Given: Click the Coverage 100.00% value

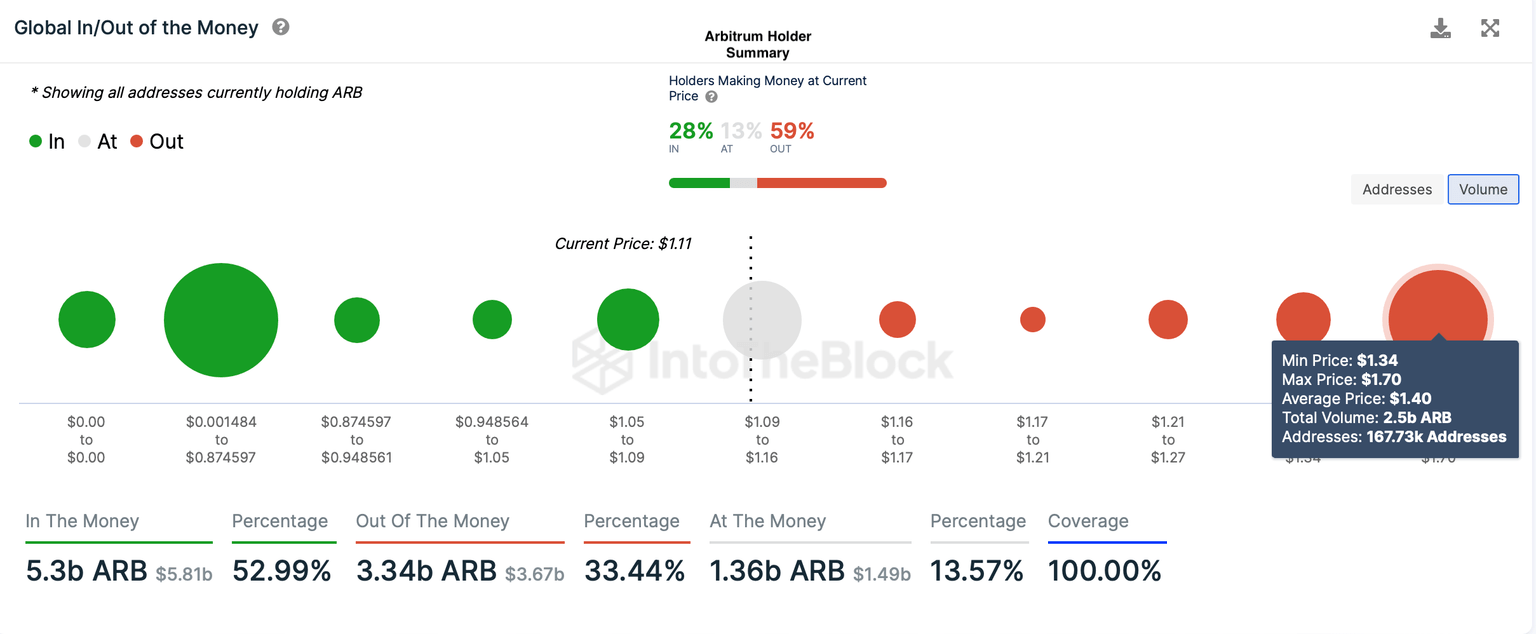Looking at the screenshot, I should (1104, 571).
